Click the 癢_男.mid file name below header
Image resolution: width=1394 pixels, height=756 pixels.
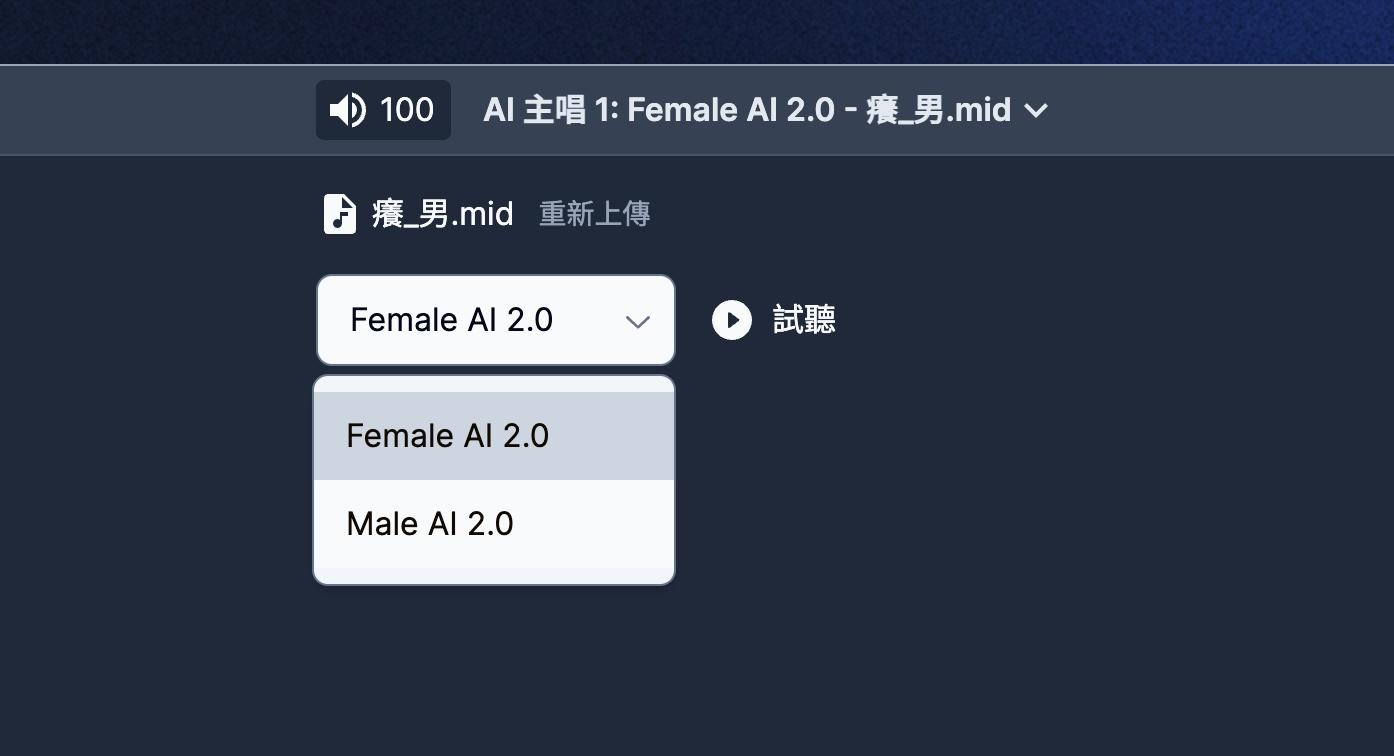pos(443,214)
